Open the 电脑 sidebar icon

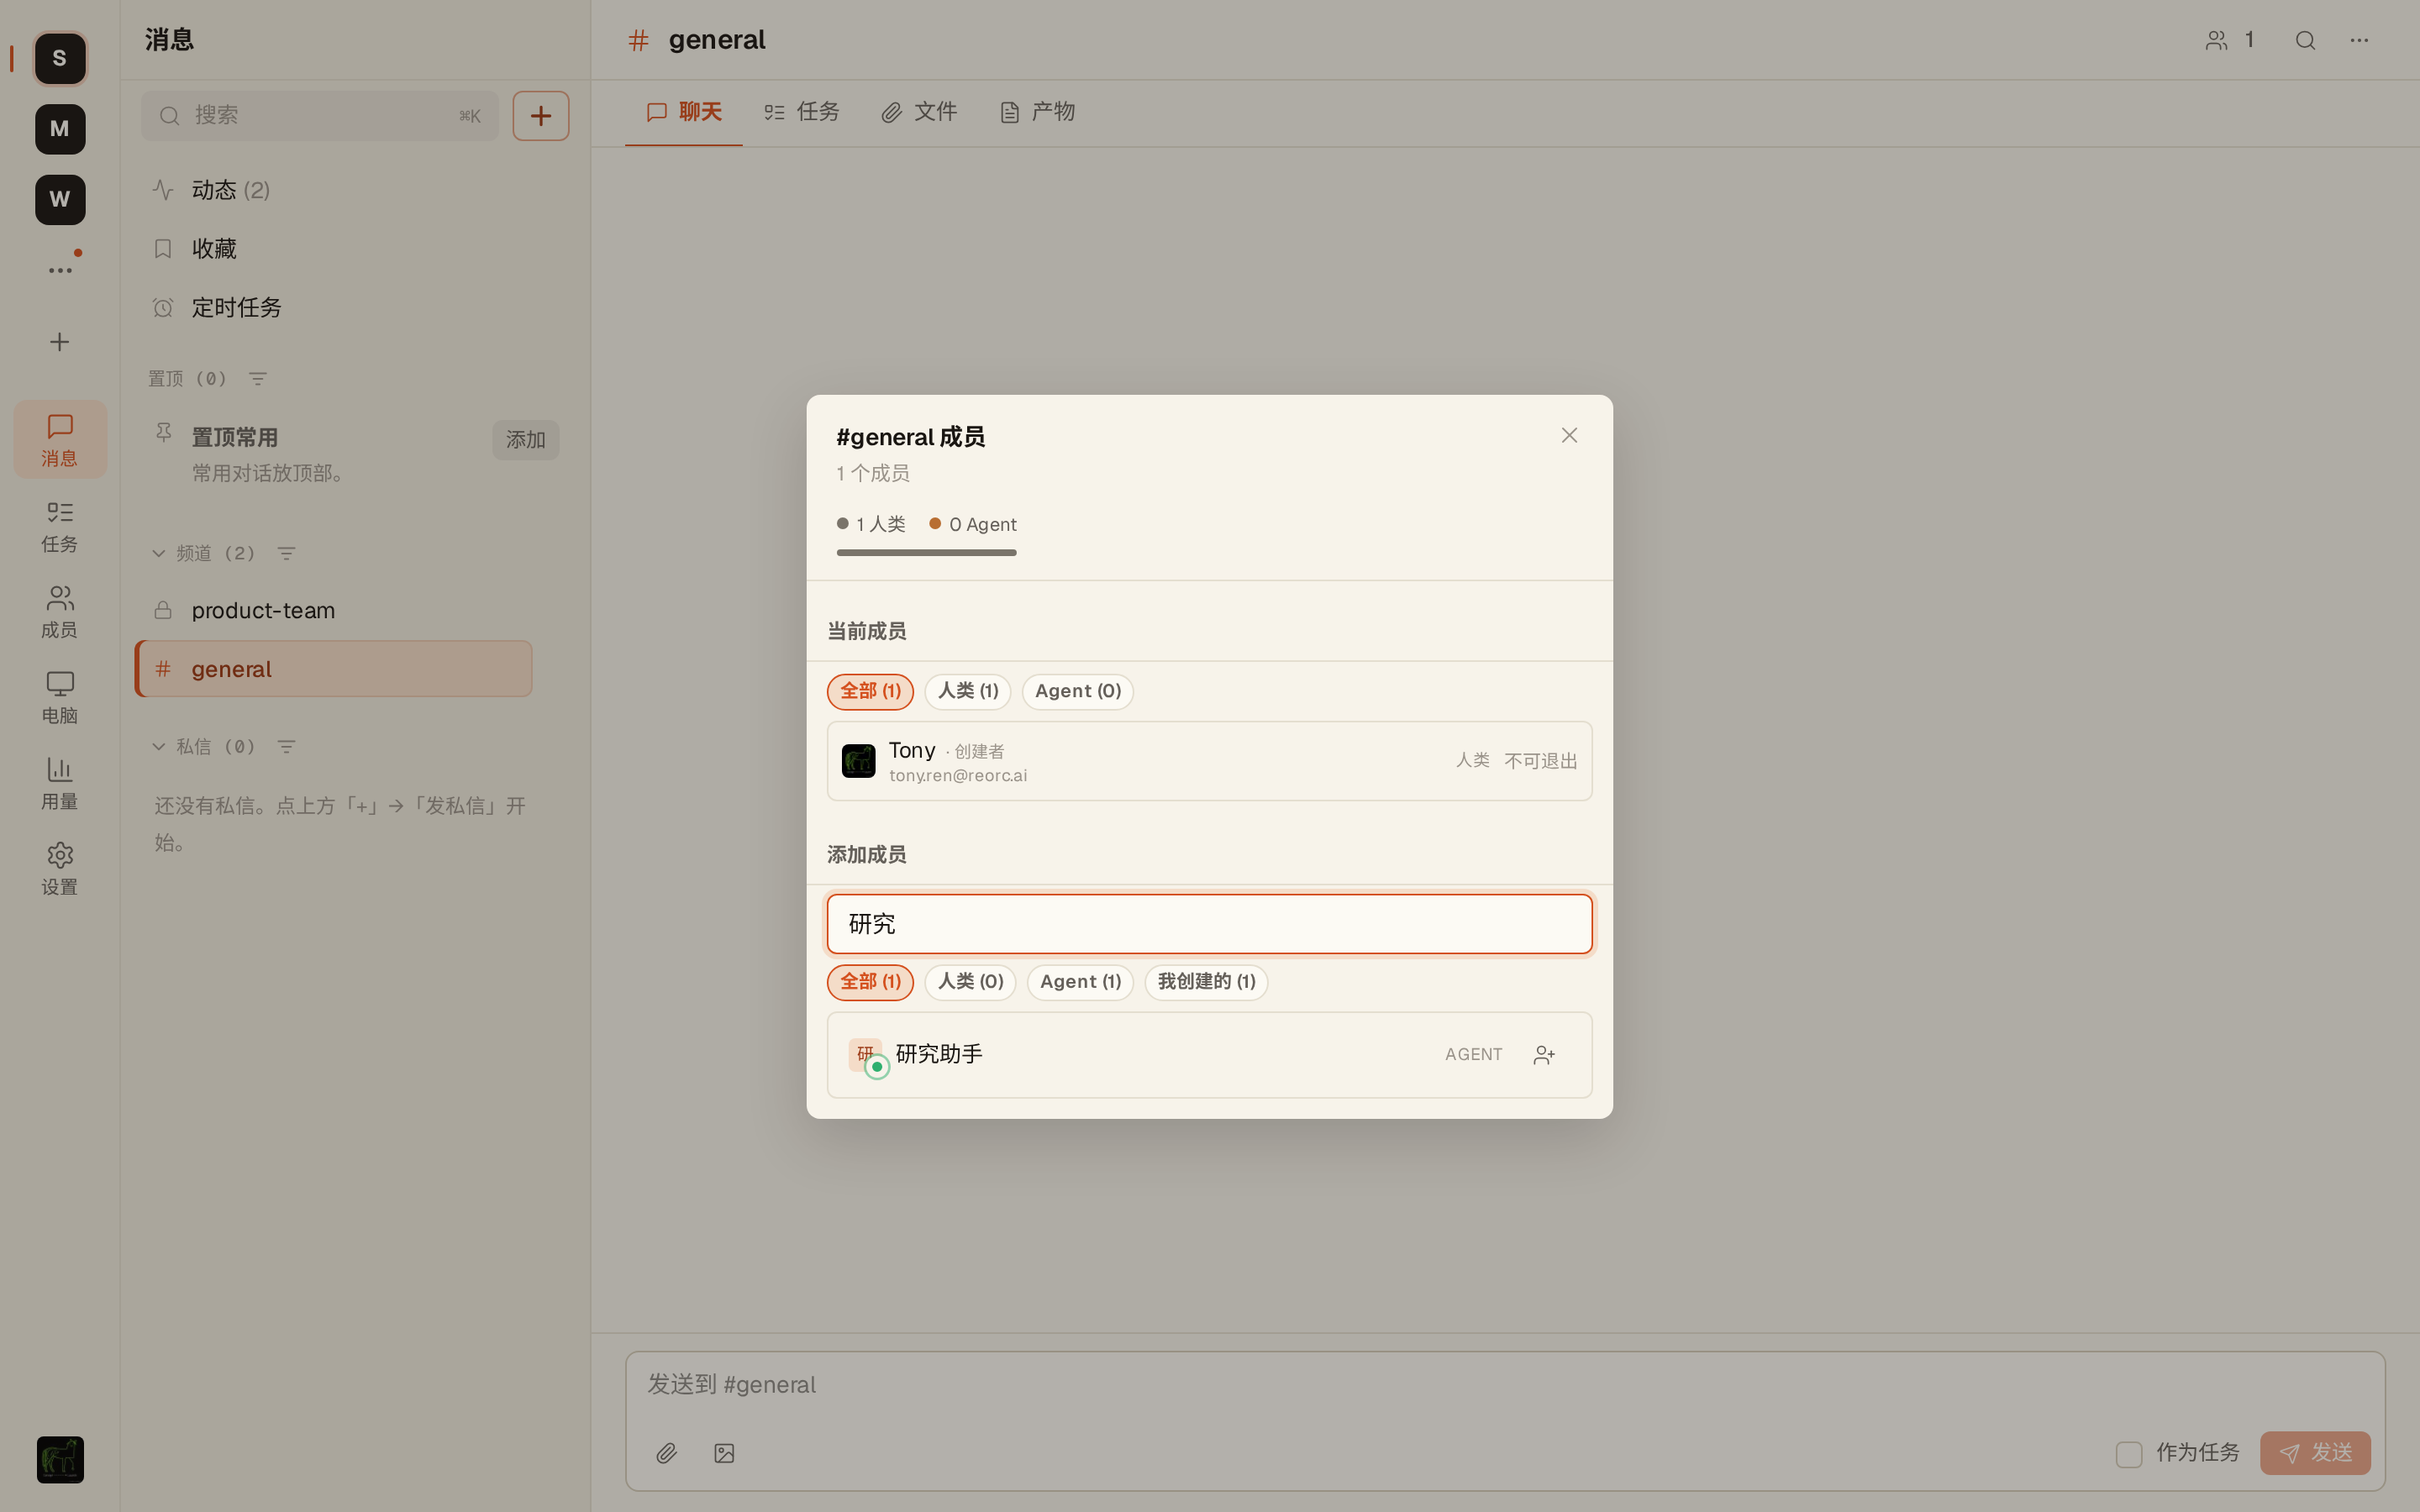click(60, 697)
